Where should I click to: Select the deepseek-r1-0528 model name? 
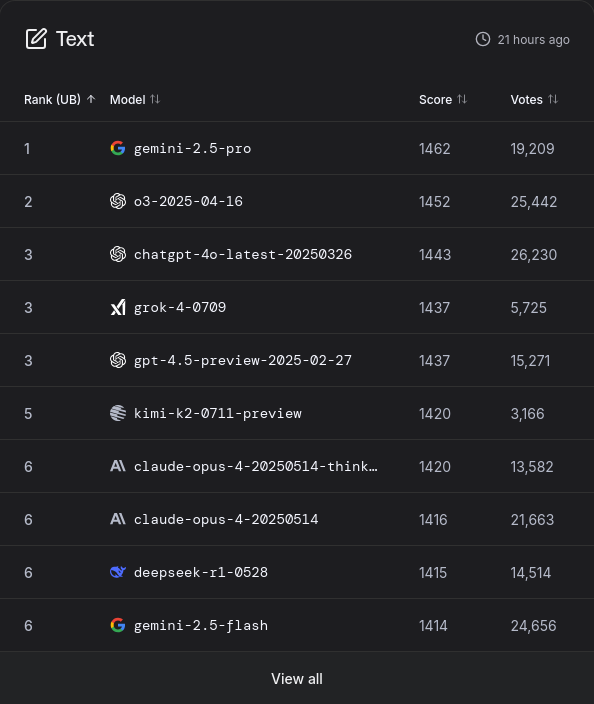click(201, 572)
